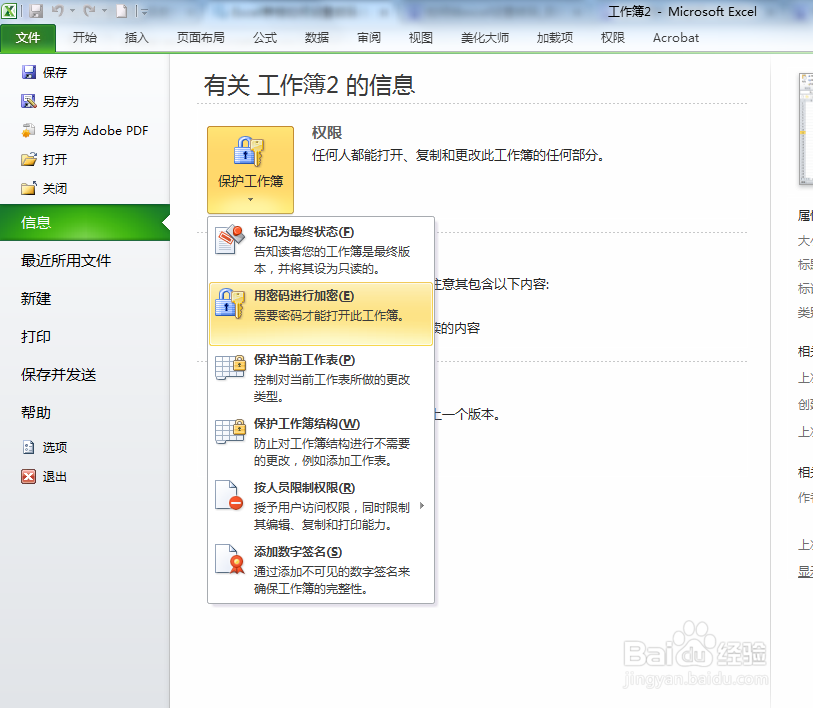
Task: Switch to the 开始 ribbon tab
Action: (x=85, y=38)
